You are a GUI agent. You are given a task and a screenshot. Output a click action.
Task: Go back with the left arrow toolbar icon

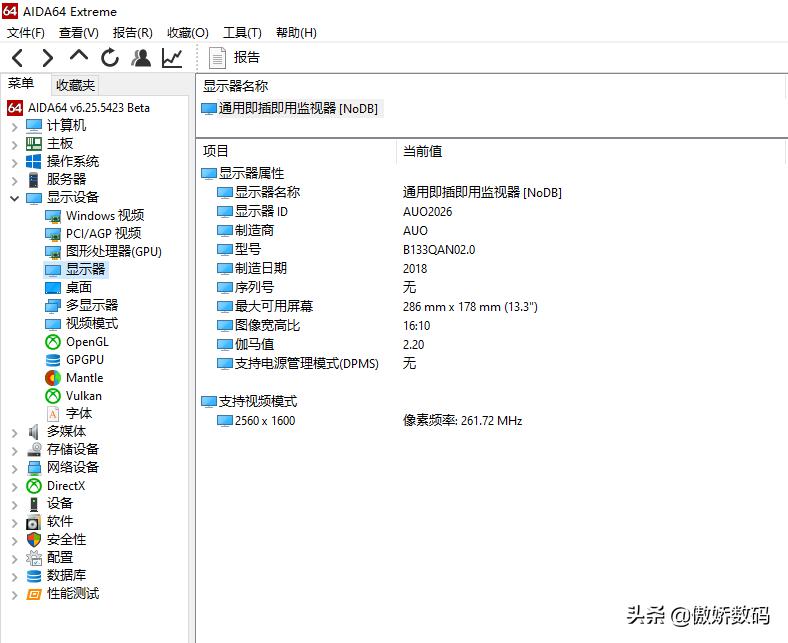coord(18,58)
